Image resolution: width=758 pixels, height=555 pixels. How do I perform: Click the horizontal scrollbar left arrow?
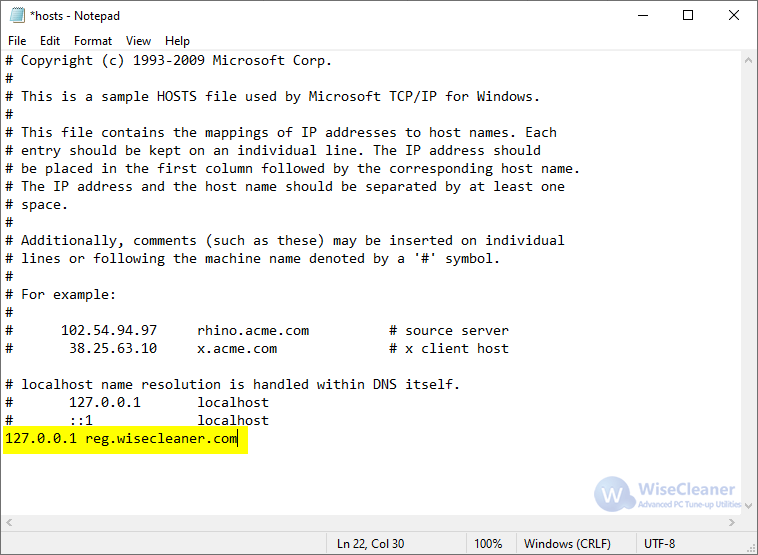pos(9,523)
